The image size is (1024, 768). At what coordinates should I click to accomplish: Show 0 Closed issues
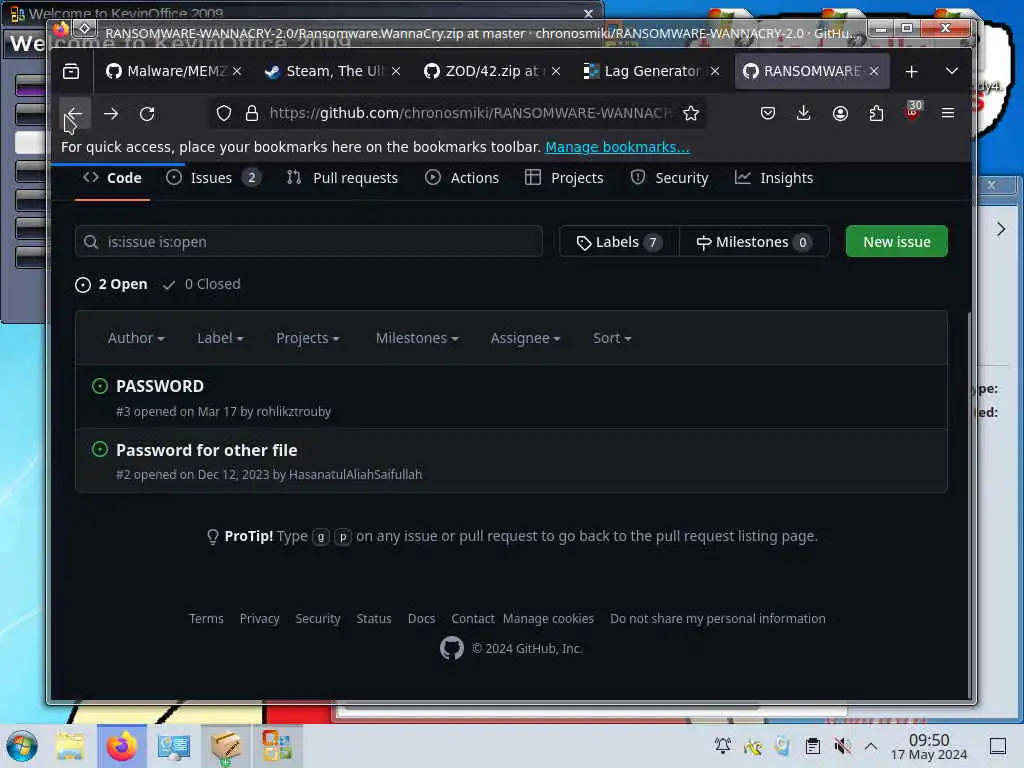(202, 284)
